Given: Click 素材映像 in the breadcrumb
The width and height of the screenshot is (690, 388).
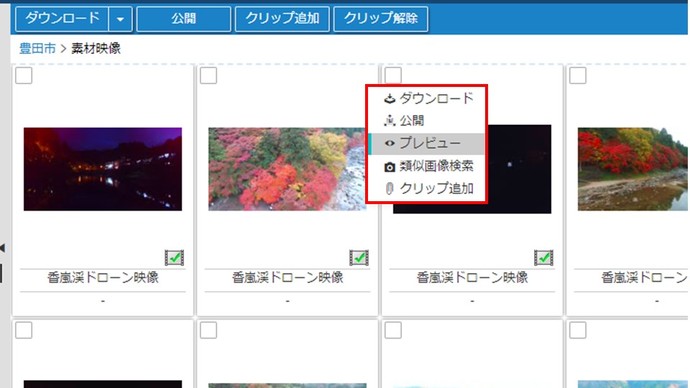Looking at the screenshot, I should tap(96, 48).
